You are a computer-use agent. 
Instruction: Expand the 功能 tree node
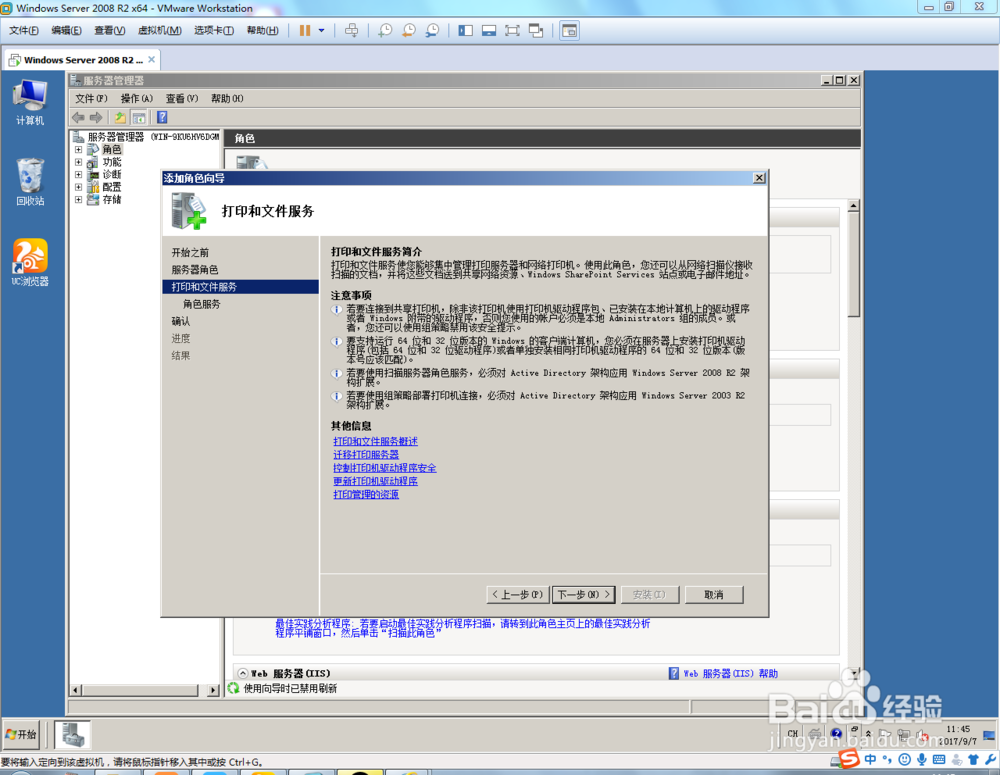coord(78,162)
